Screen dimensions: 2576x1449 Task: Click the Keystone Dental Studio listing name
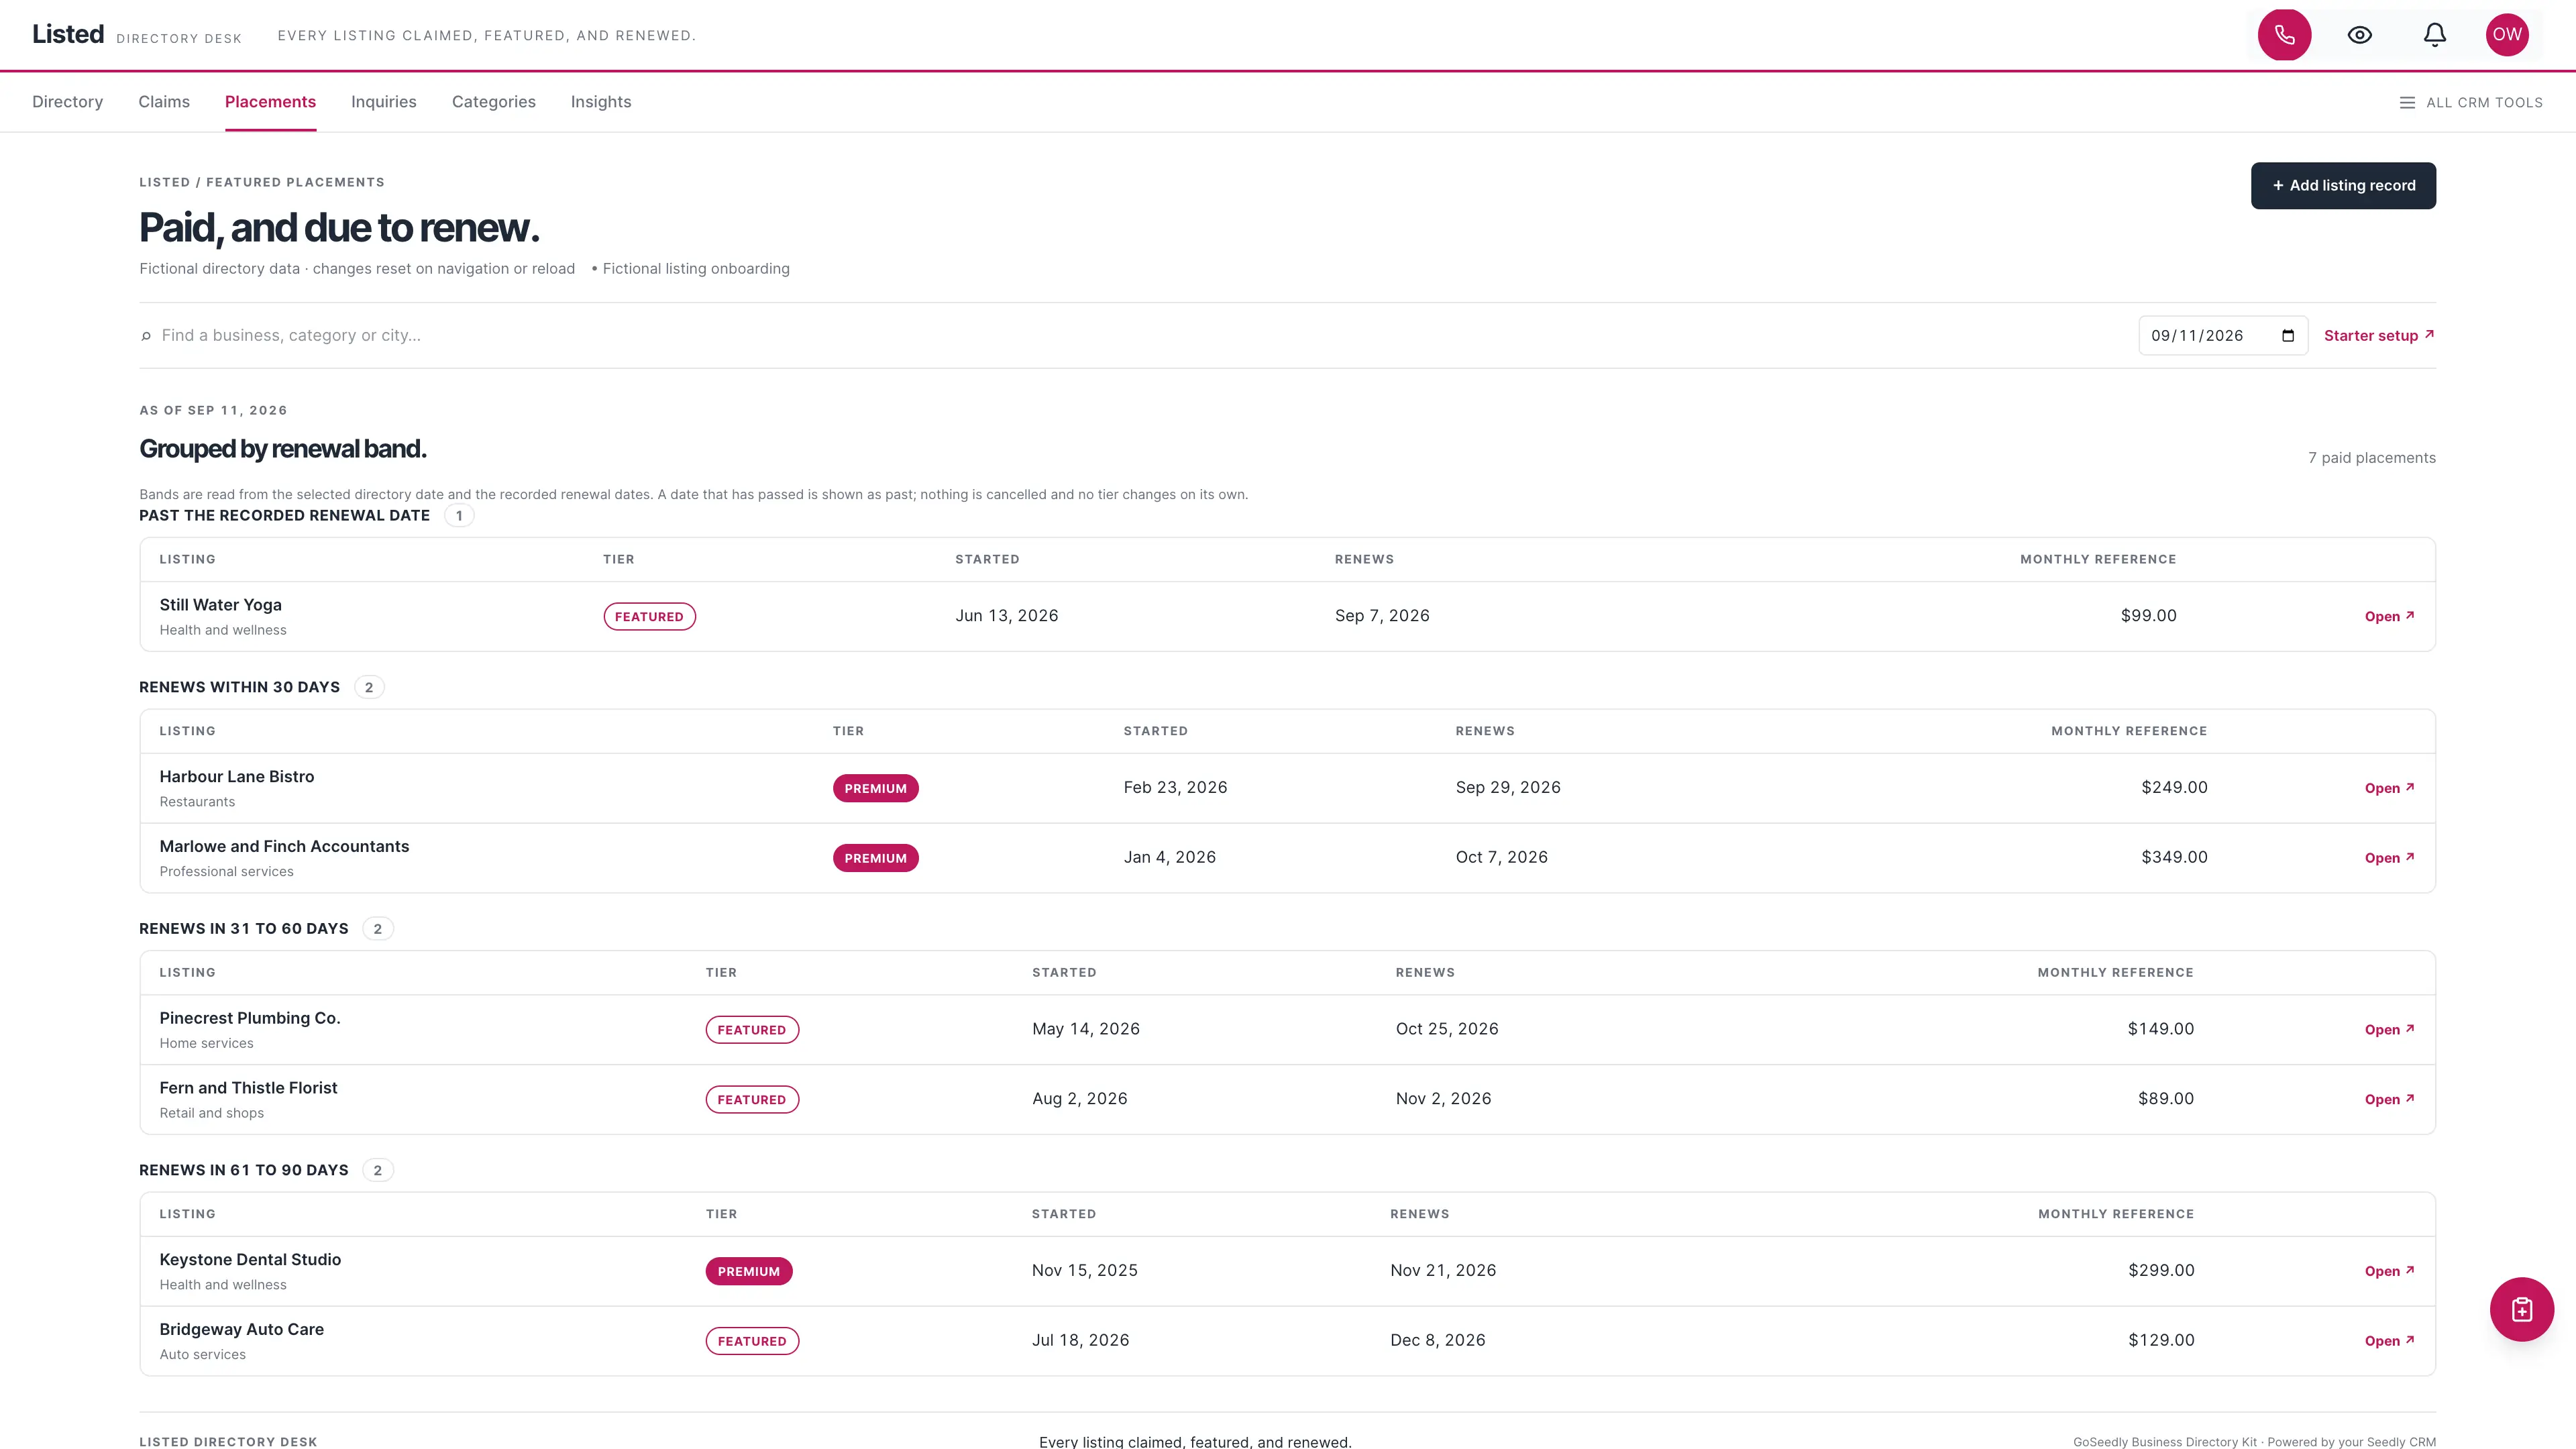tap(250, 1260)
